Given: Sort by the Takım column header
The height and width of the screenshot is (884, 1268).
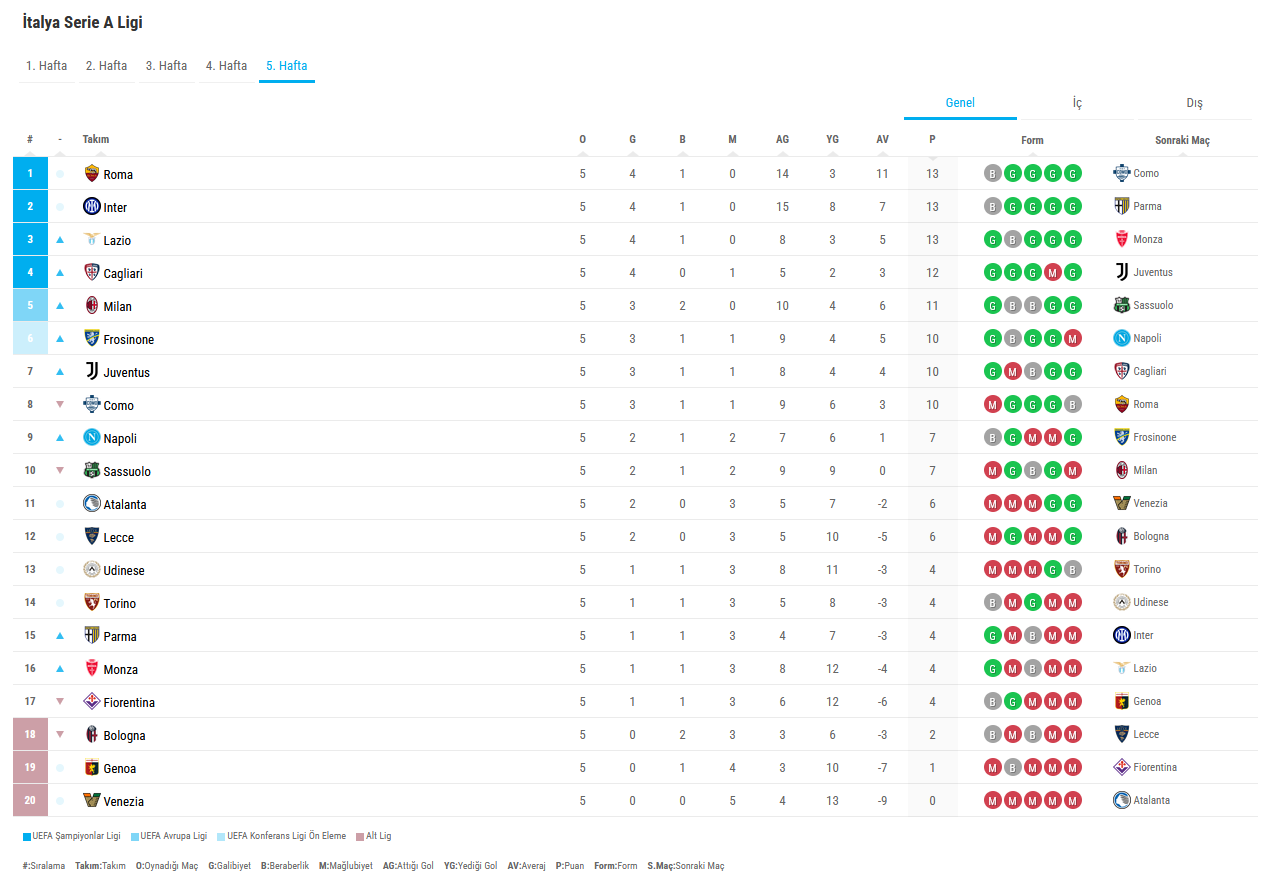Looking at the screenshot, I should point(96,140).
